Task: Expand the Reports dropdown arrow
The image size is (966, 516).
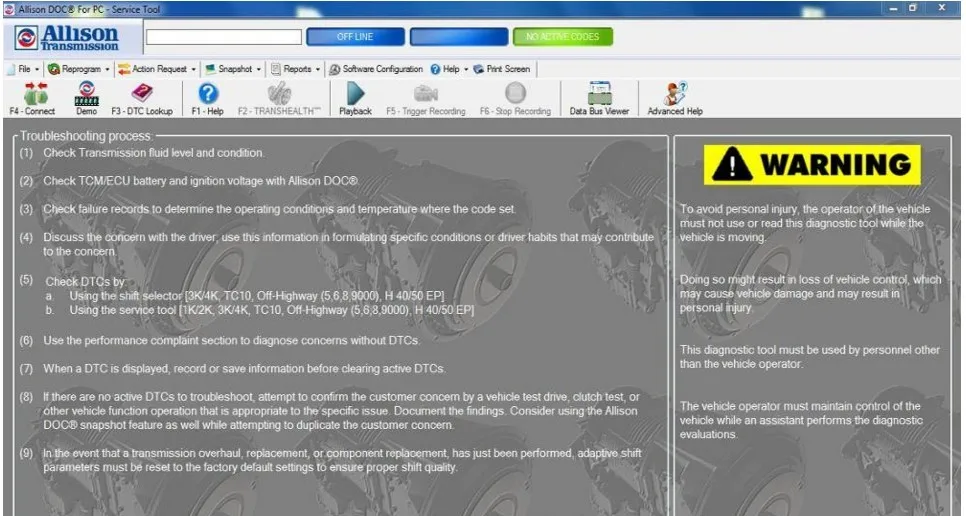Action: tap(318, 70)
